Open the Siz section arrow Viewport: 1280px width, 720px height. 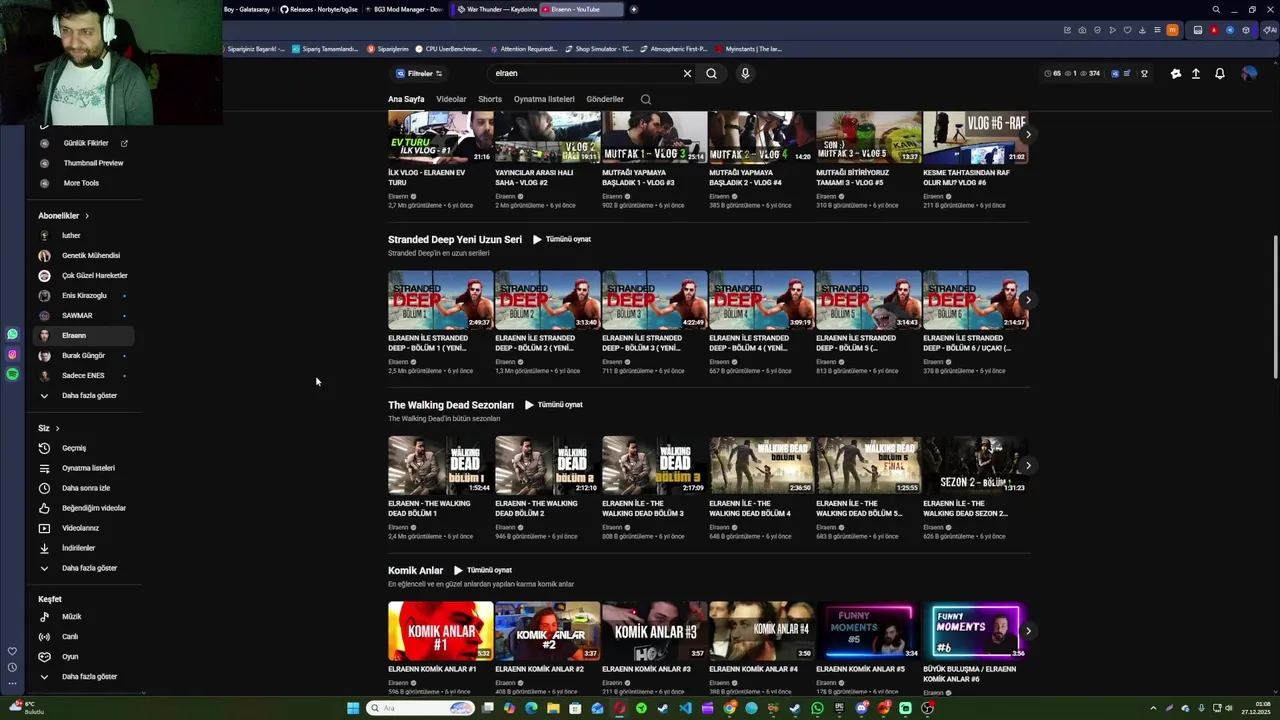57,428
